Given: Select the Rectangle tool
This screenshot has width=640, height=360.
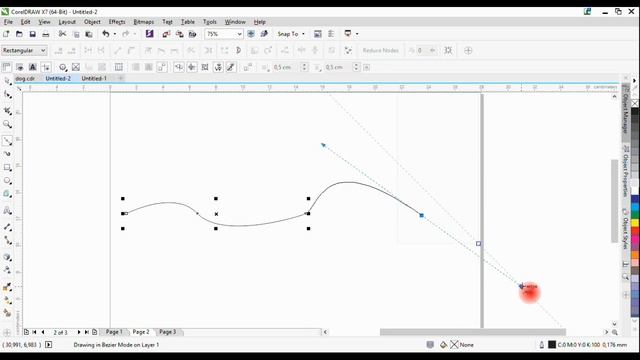Looking at the screenshot, I should 7,167.
